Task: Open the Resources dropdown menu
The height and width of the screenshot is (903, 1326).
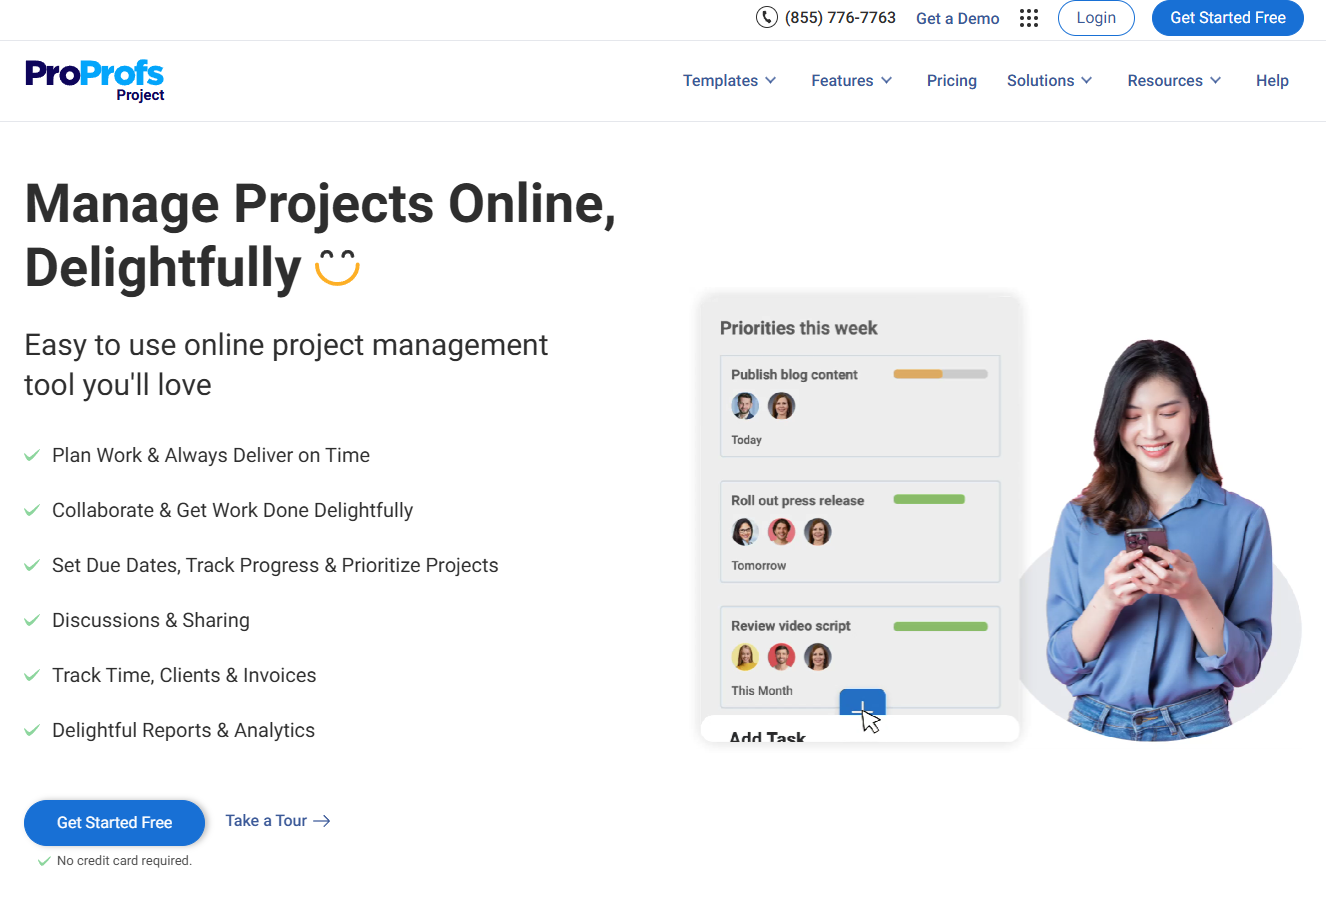Action: [1174, 81]
